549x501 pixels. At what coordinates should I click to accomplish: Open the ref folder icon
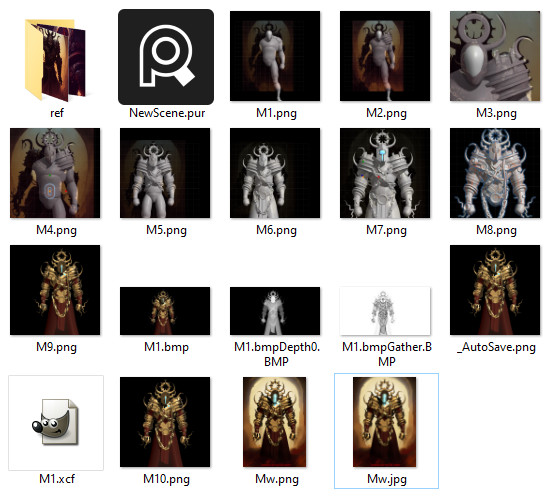[x=55, y=60]
